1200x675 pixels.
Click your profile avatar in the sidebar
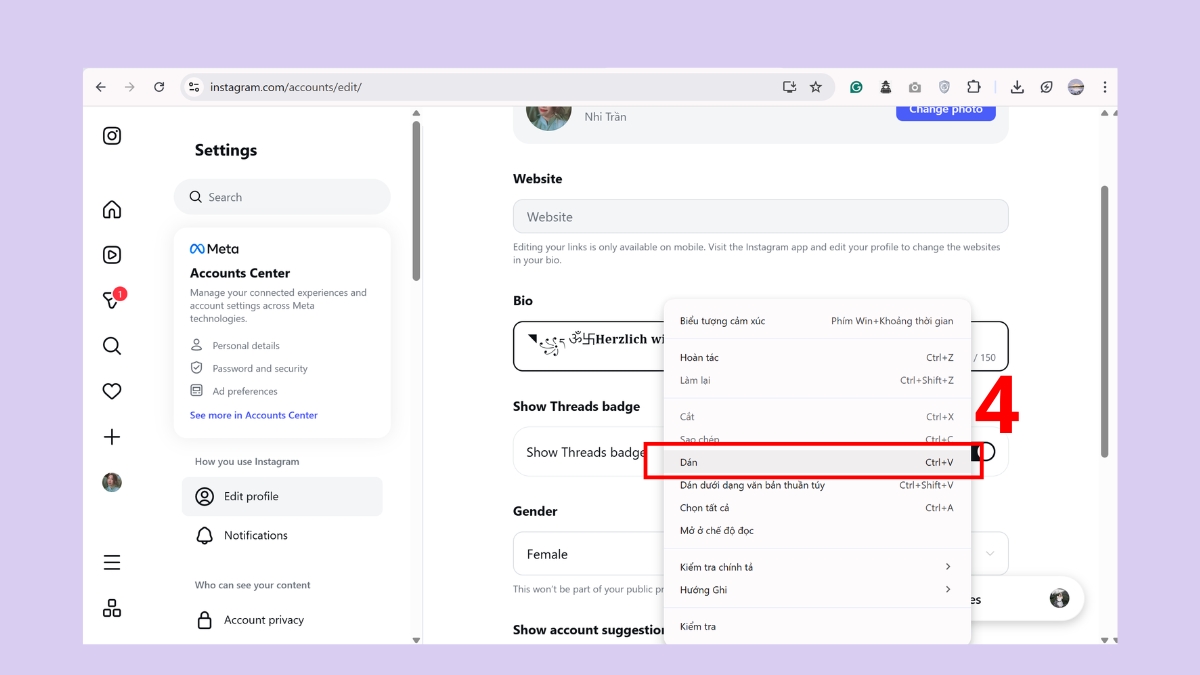(111, 482)
